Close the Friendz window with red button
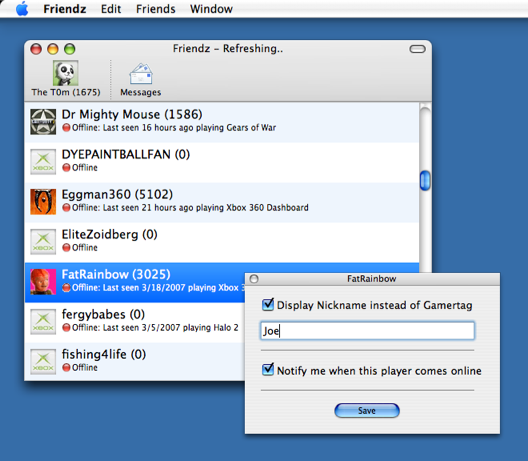Image resolution: width=528 pixels, height=461 pixels. [x=36, y=49]
